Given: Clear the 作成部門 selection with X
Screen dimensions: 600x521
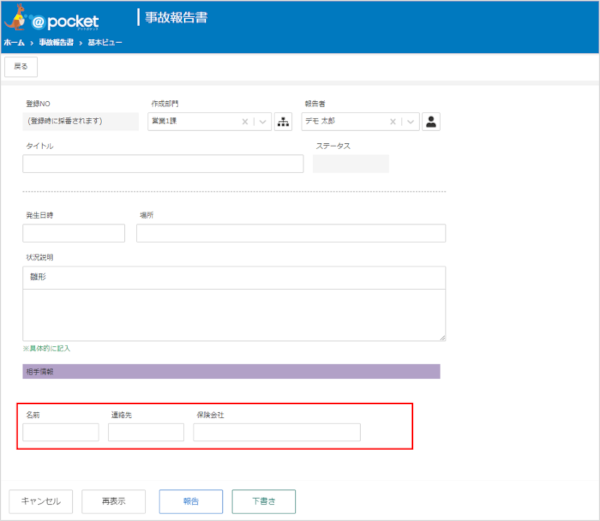Looking at the screenshot, I should [245, 122].
